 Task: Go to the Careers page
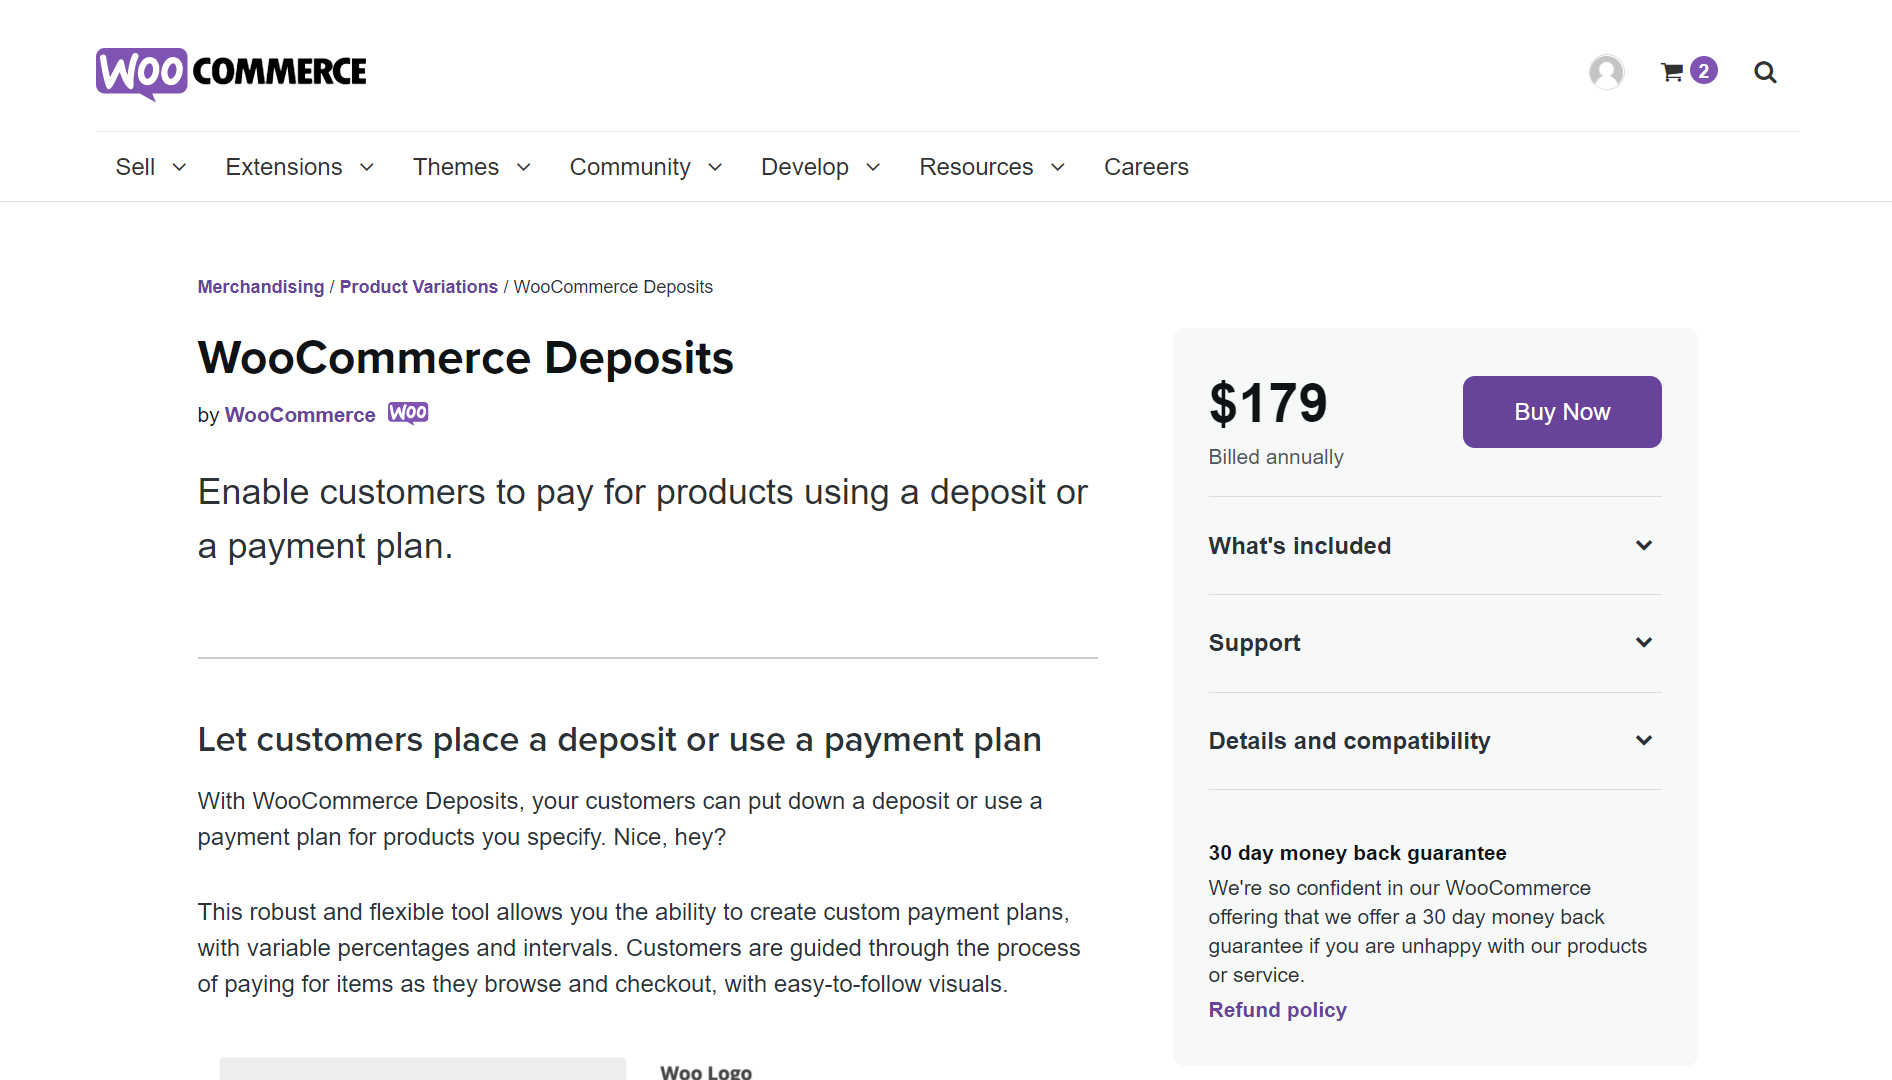1146,167
